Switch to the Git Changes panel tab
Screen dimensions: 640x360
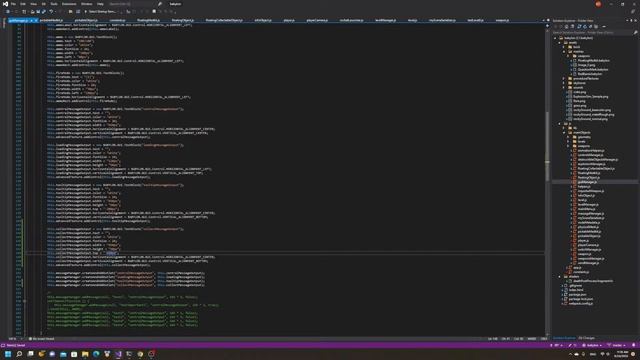pyautogui.click(x=586, y=338)
